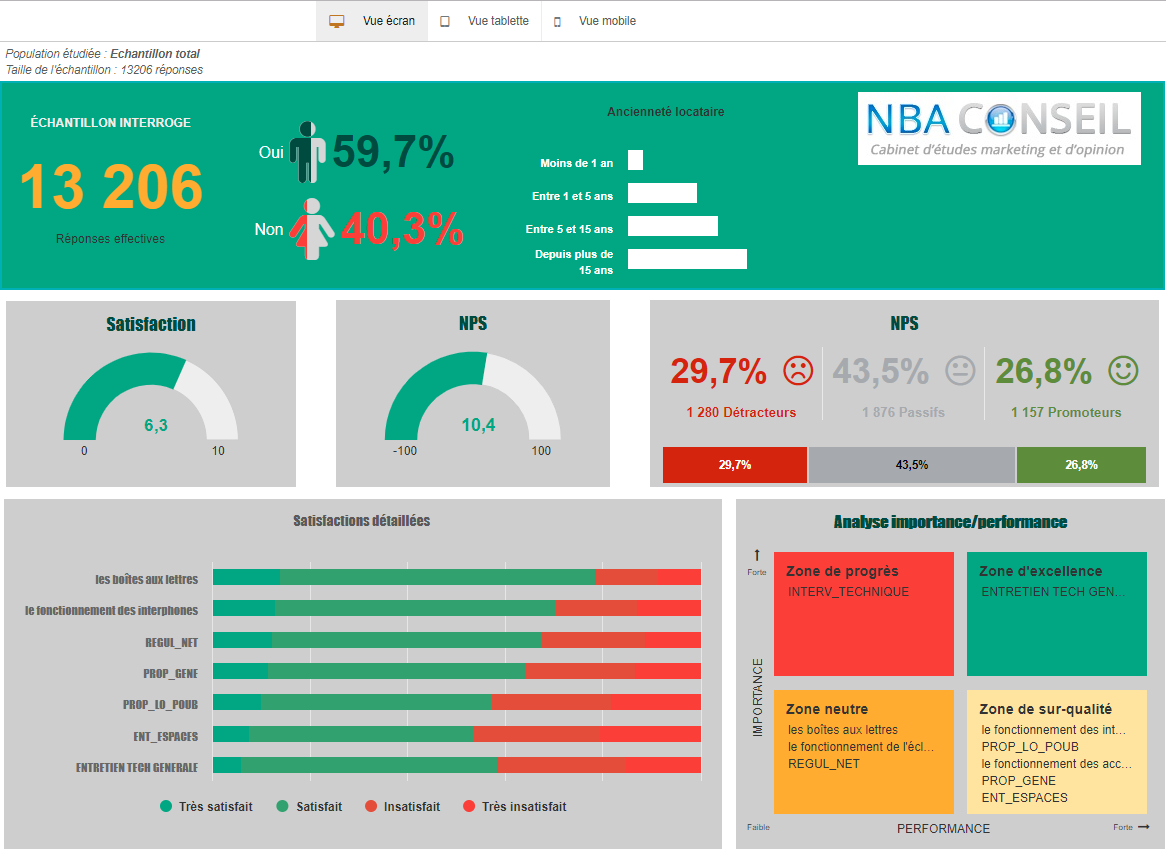Click the Echantillon total population text
This screenshot has height=849, width=1166.
[155, 54]
